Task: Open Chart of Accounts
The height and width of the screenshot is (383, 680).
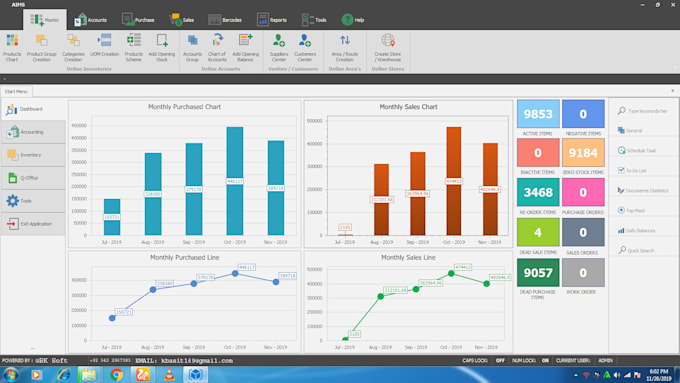Action: click(x=217, y=47)
